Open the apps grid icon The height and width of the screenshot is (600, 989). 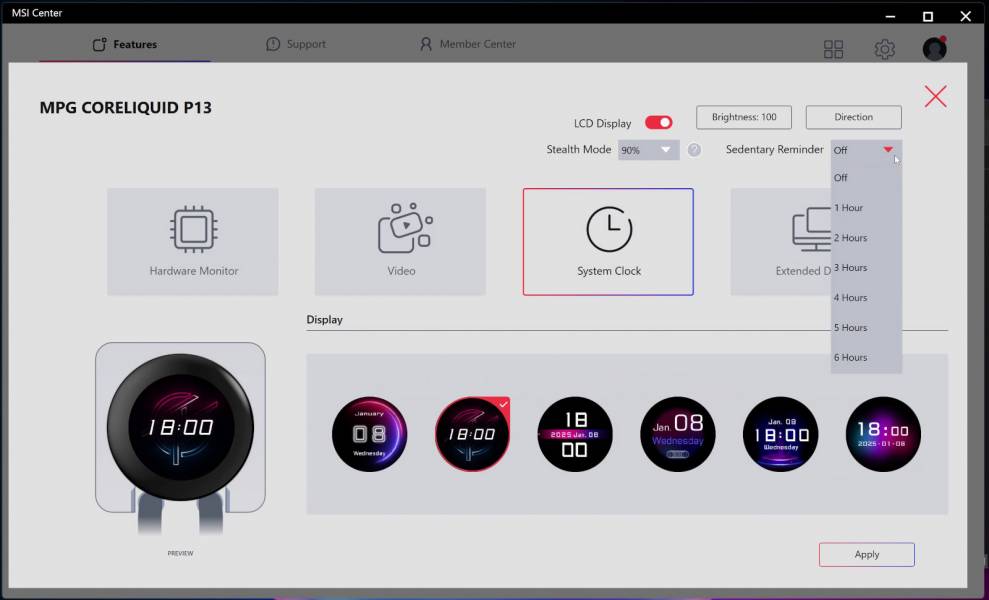pyautogui.click(x=833, y=49)
